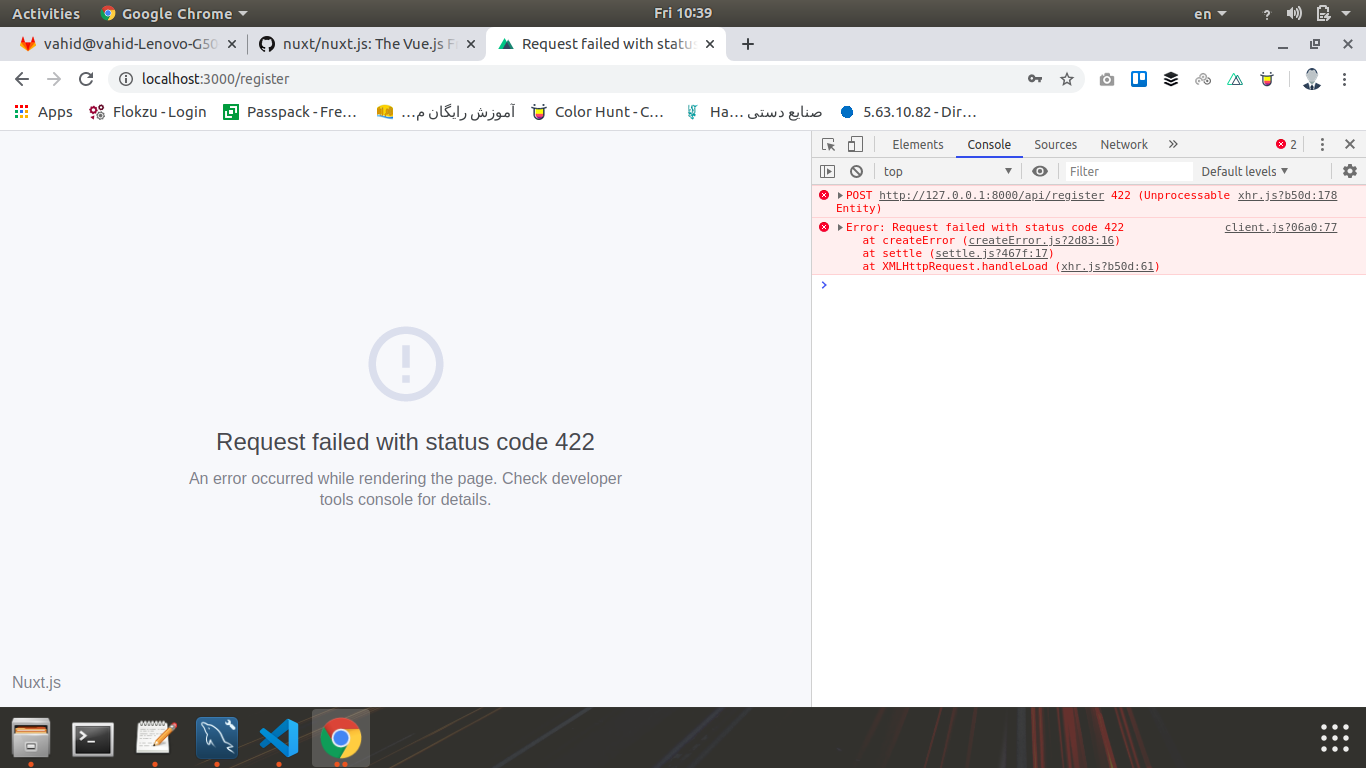The width and height of the screenshot is (1366, 768).
Task: Open Terminal from the dock
Action: tap(93, 739)
